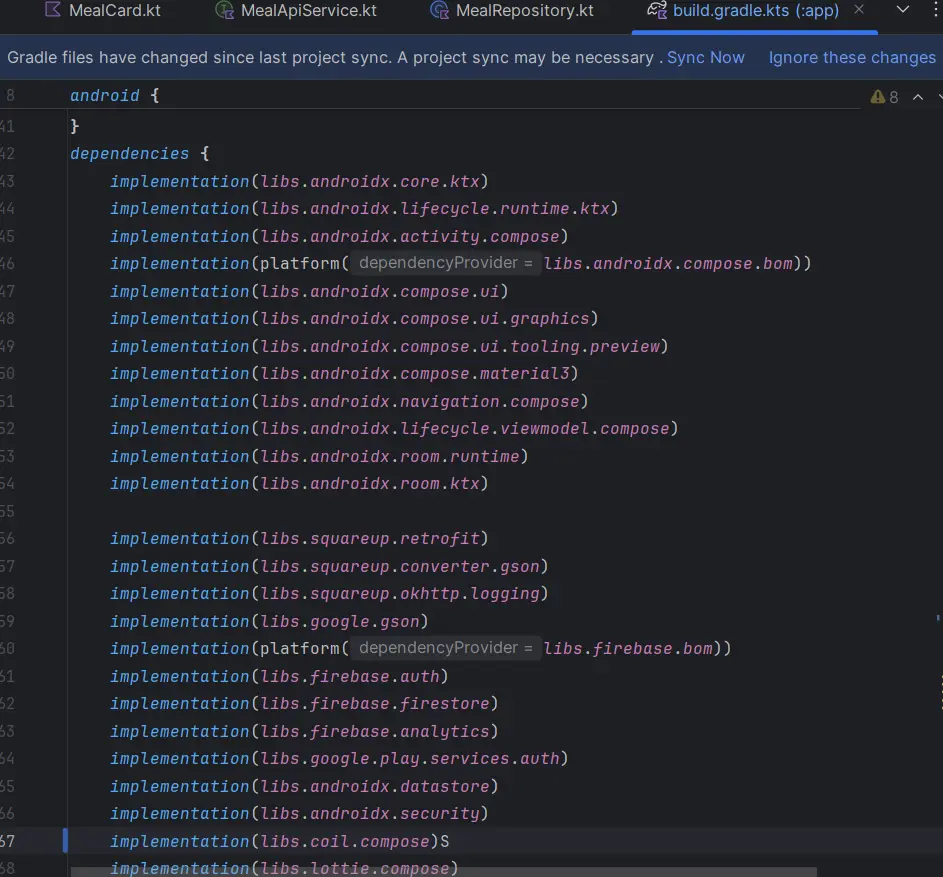This screenshot has width=943, height=877.
Task: Click libs.androidx.room.runtime line
Action: (319, 457)
